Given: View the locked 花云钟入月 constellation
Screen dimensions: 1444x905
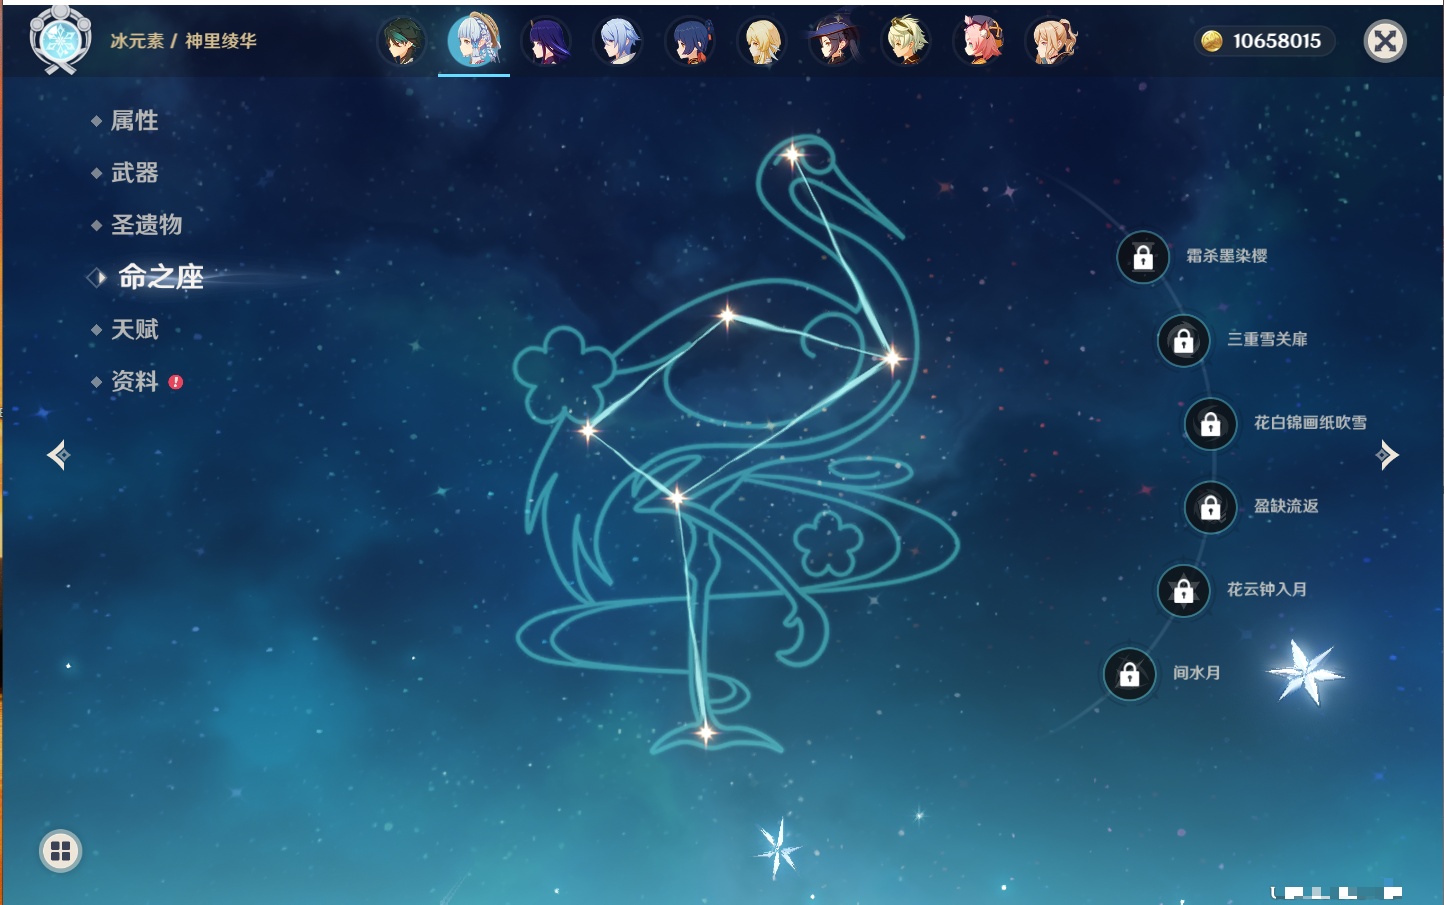Looking at the screenshot, I should pos(1183,591).
